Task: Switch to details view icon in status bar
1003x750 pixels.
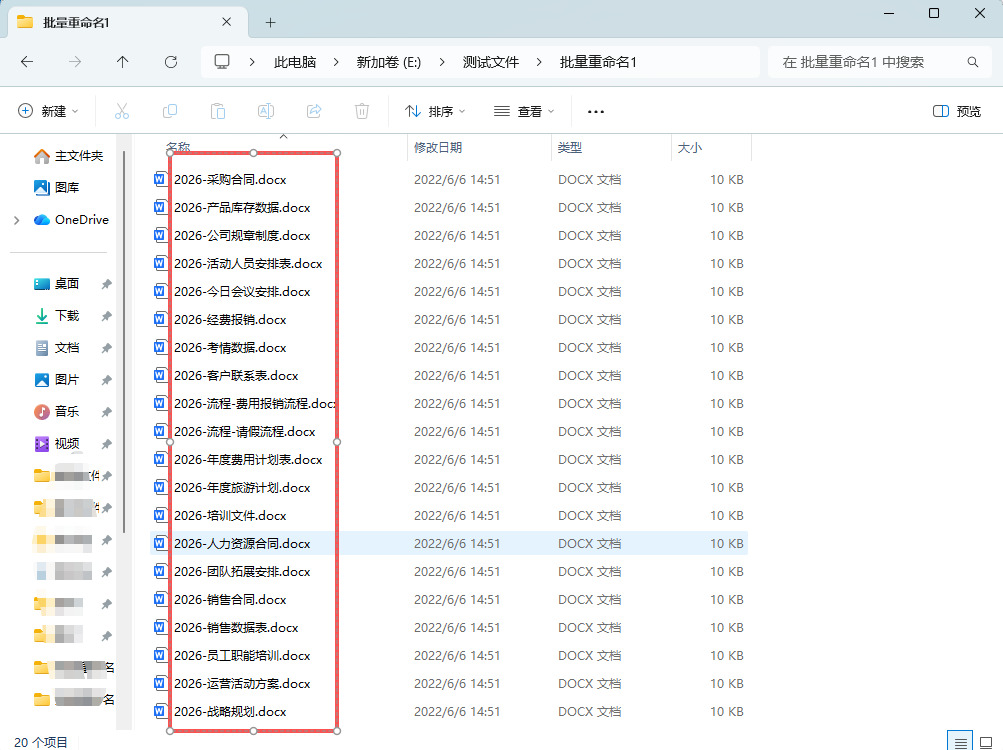Action: click(960, 743)
